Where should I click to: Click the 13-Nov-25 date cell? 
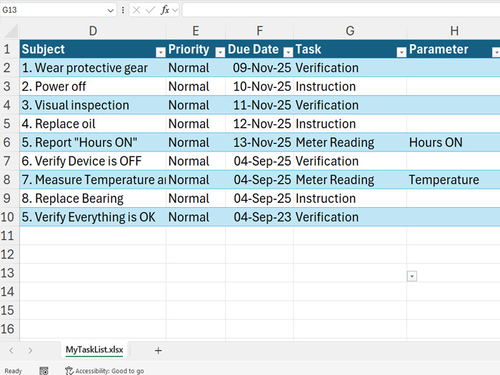tap(260, 143)
